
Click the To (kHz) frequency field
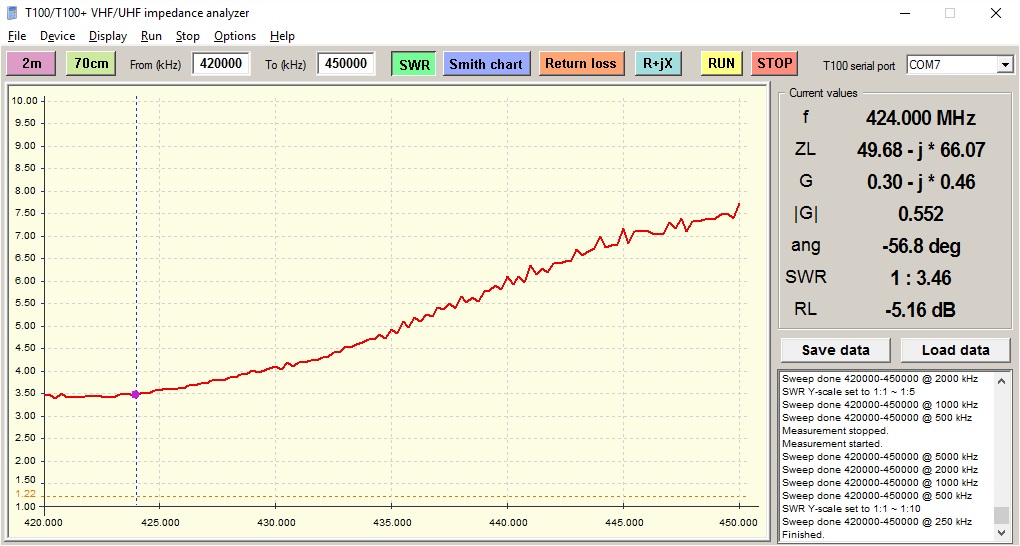click(346, 64)
